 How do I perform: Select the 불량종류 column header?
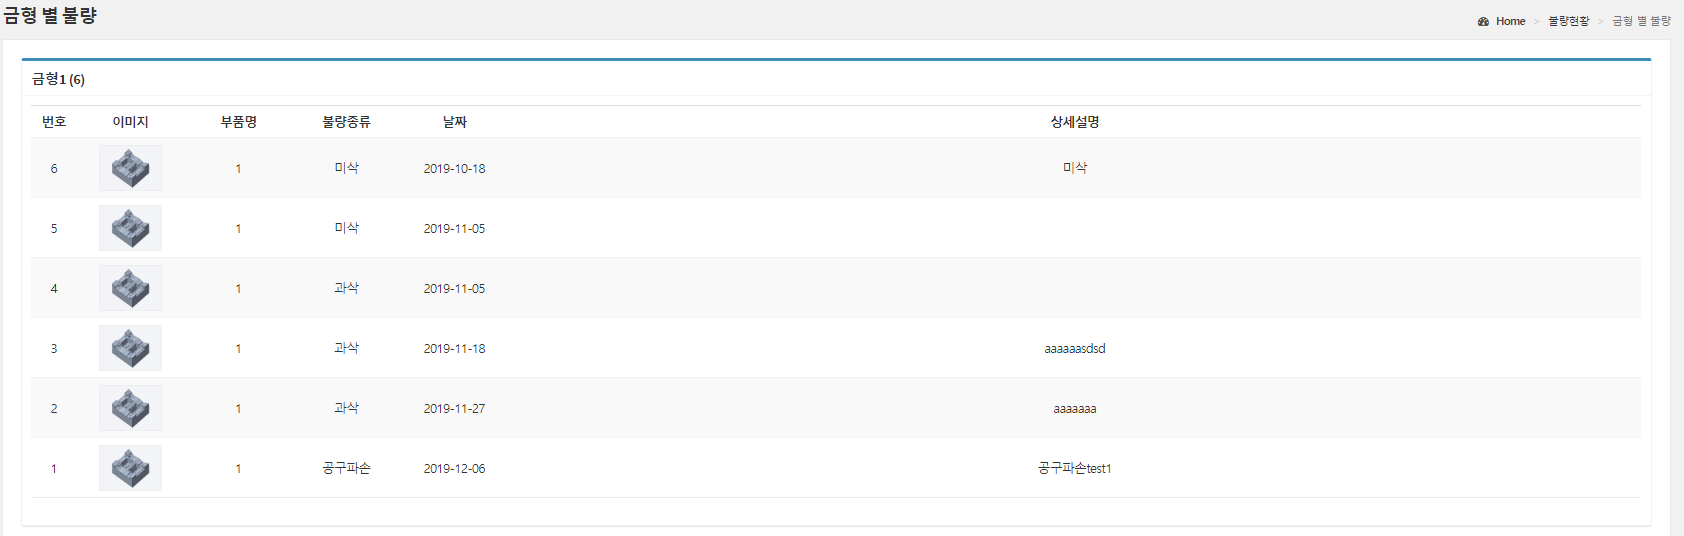pos(346,122)
